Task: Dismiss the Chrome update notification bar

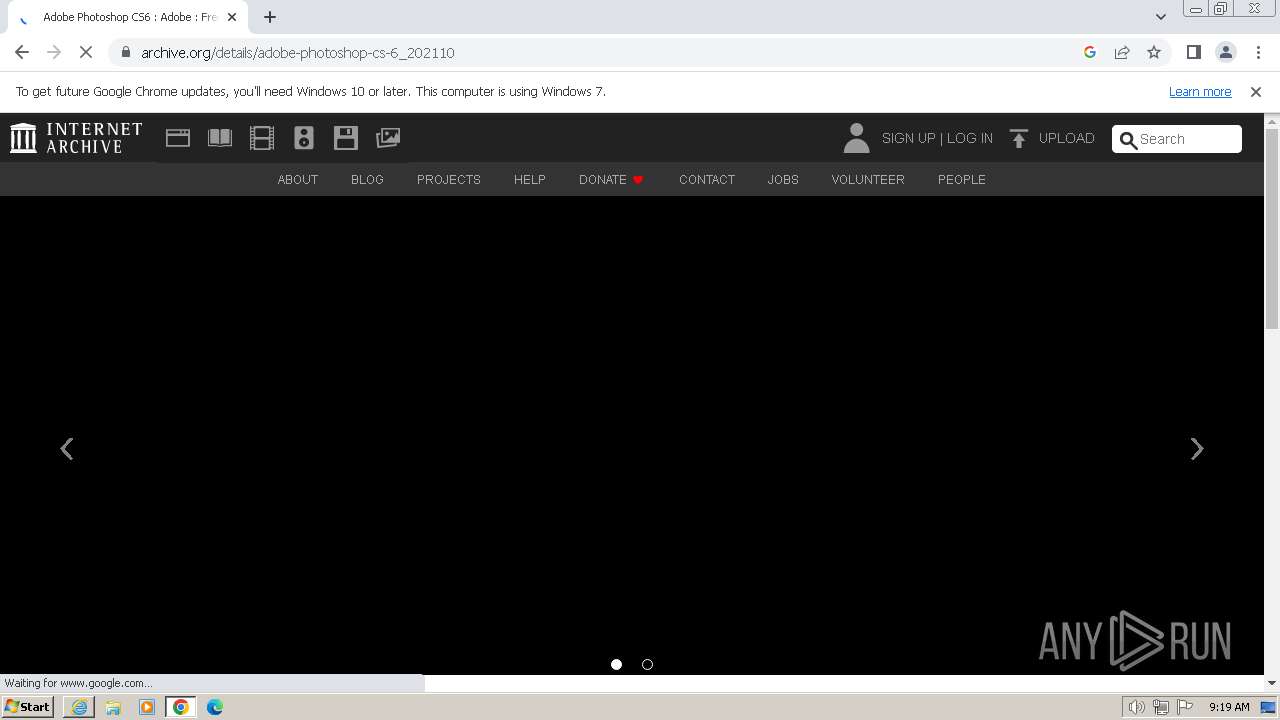Action: point(1256,91)
